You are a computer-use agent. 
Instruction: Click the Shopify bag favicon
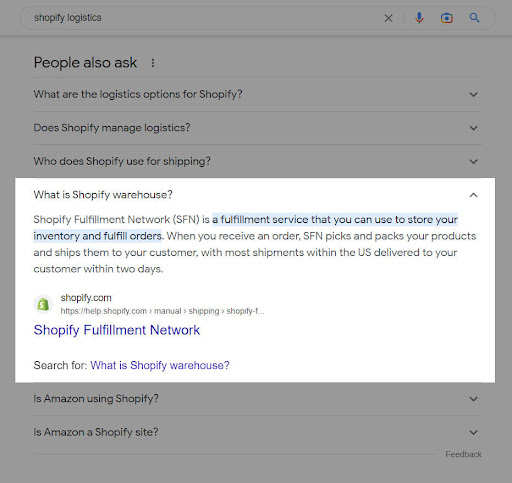point(43,304)
